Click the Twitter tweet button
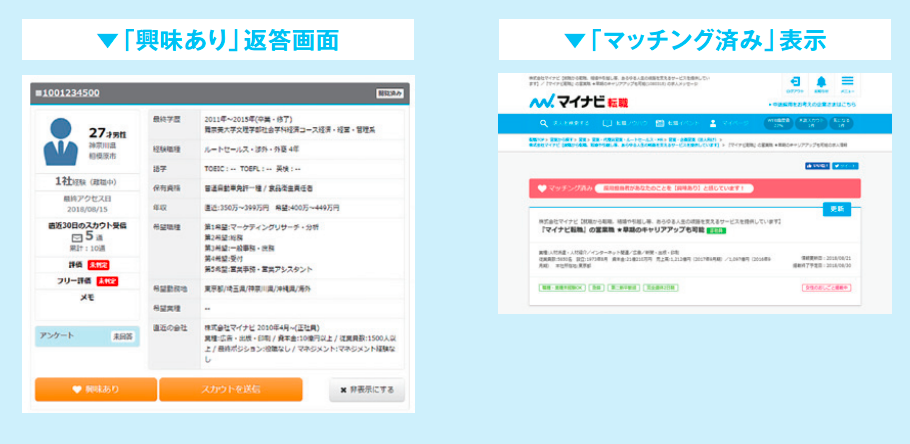 [x=846, y=166]
